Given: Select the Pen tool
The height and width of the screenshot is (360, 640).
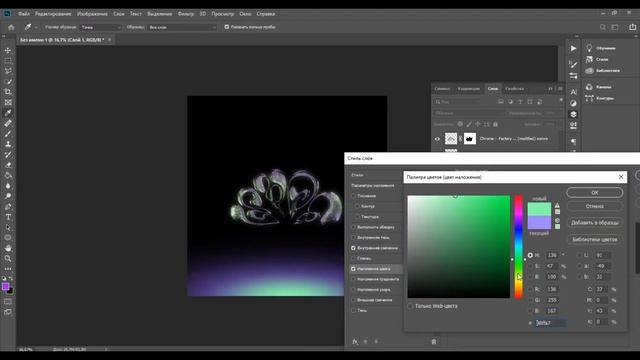Looking at the screenshot, I should pos(8,207).
